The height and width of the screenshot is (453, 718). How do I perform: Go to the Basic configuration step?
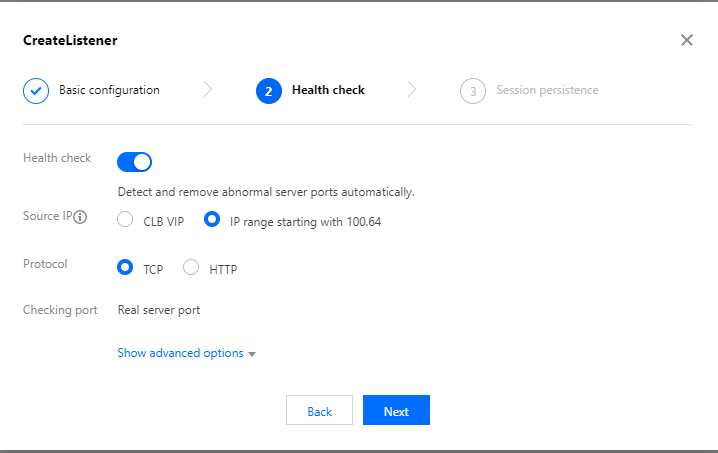pos(109,90)
